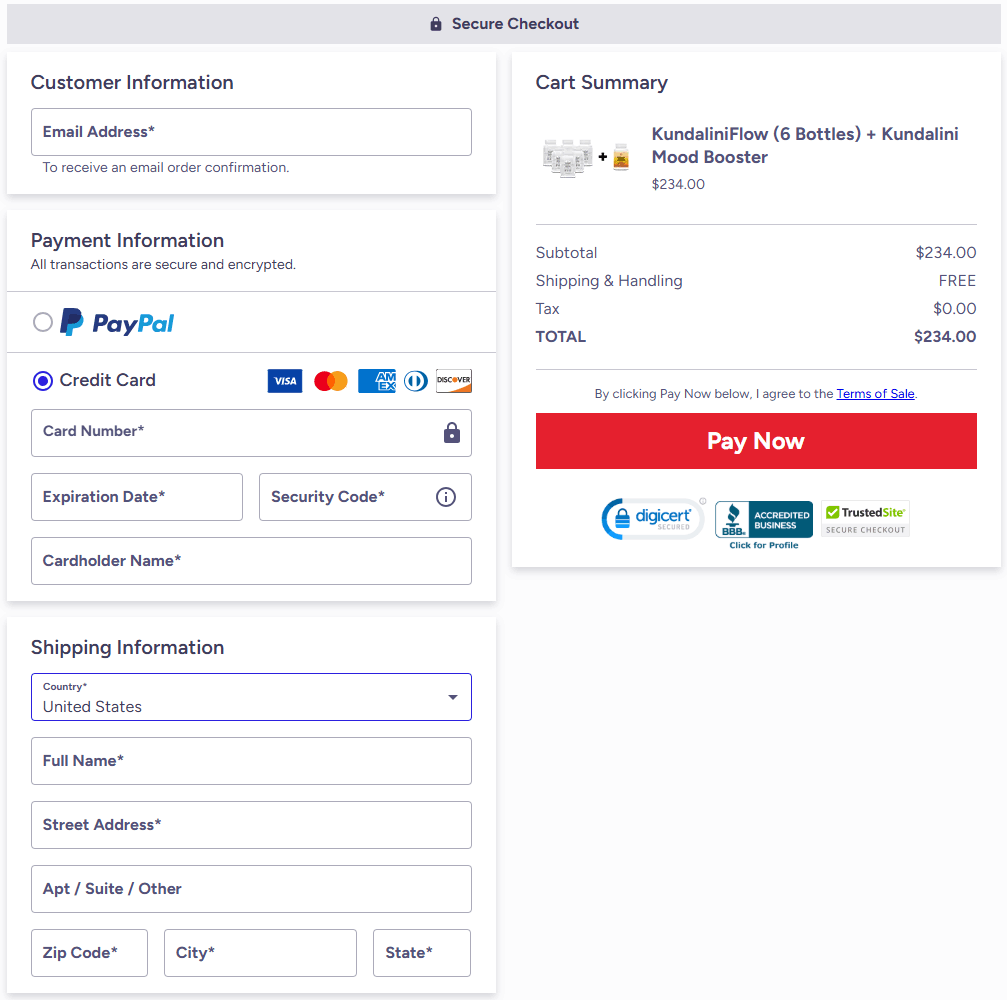The height and width of the screenshot is (1000, 1007).
Task: Click the American Express card icon
Action: coord(377,381)
